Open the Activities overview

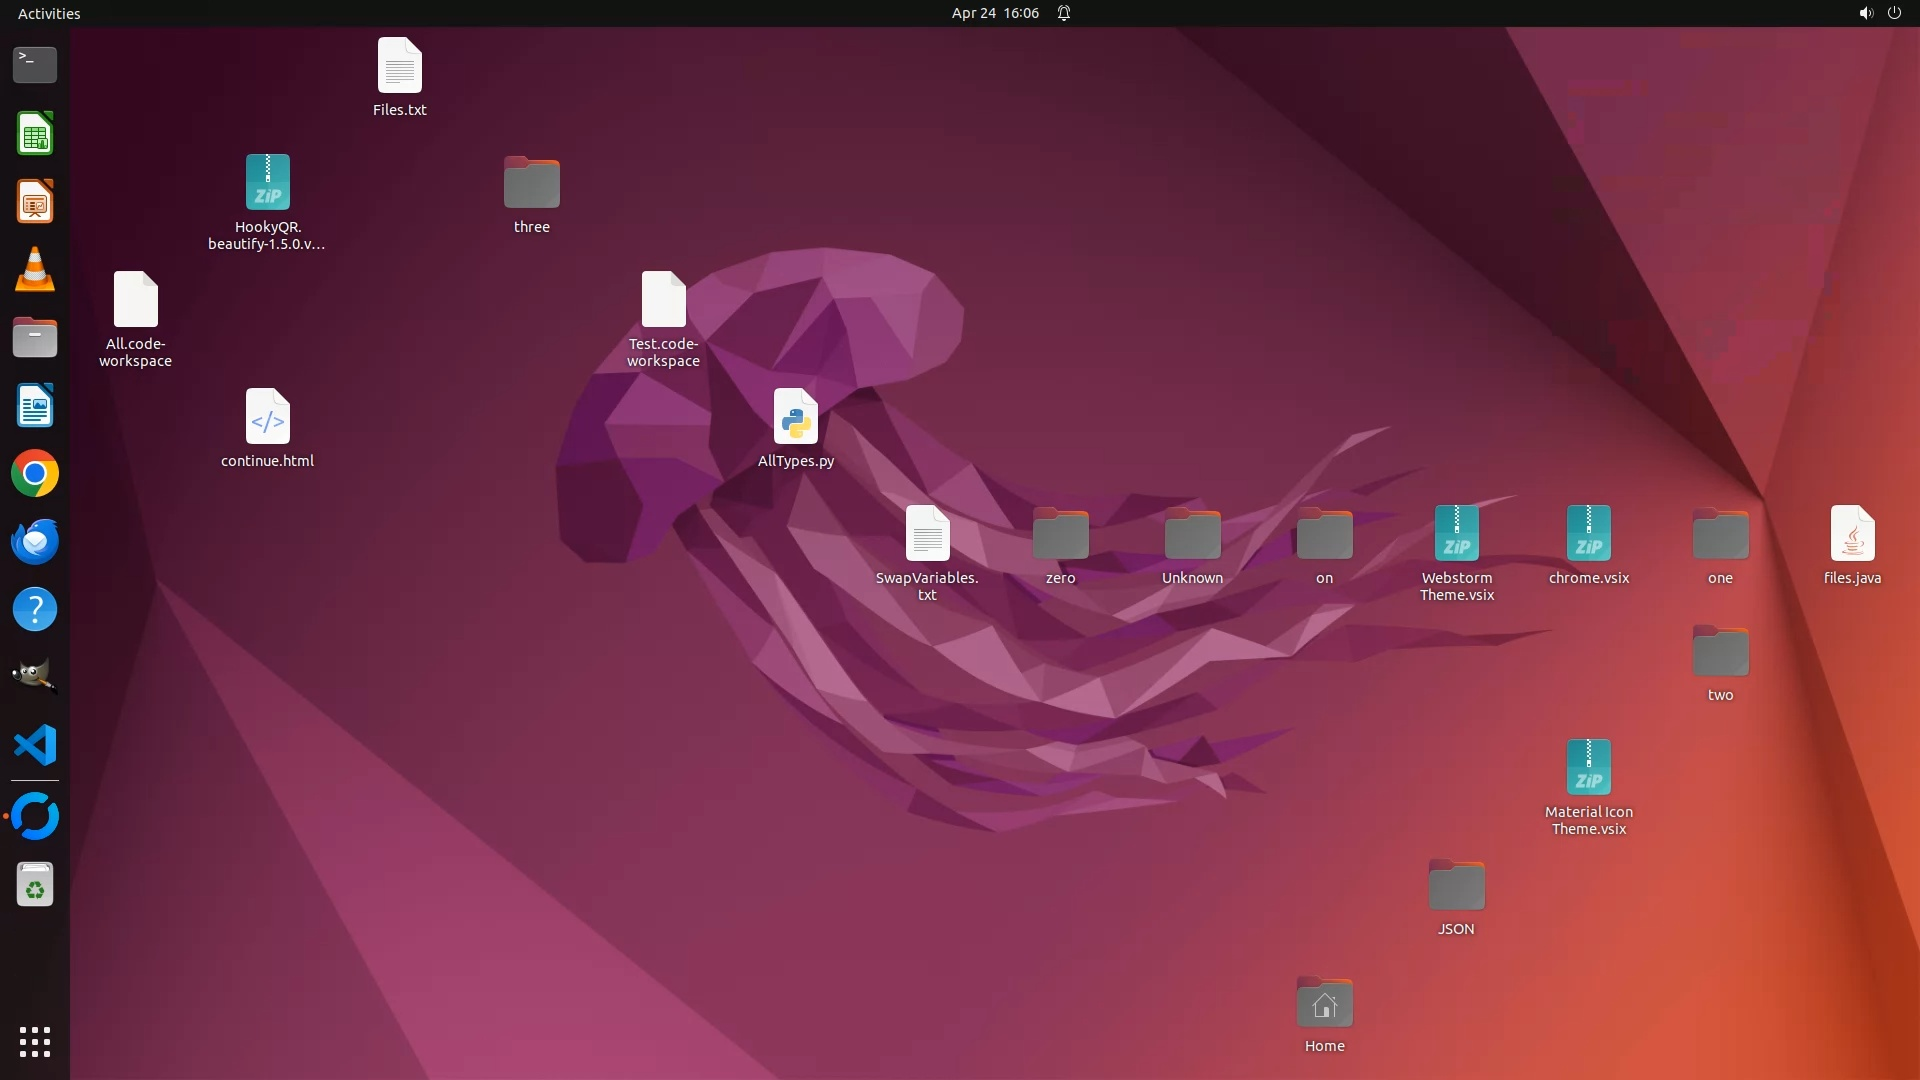49,13
